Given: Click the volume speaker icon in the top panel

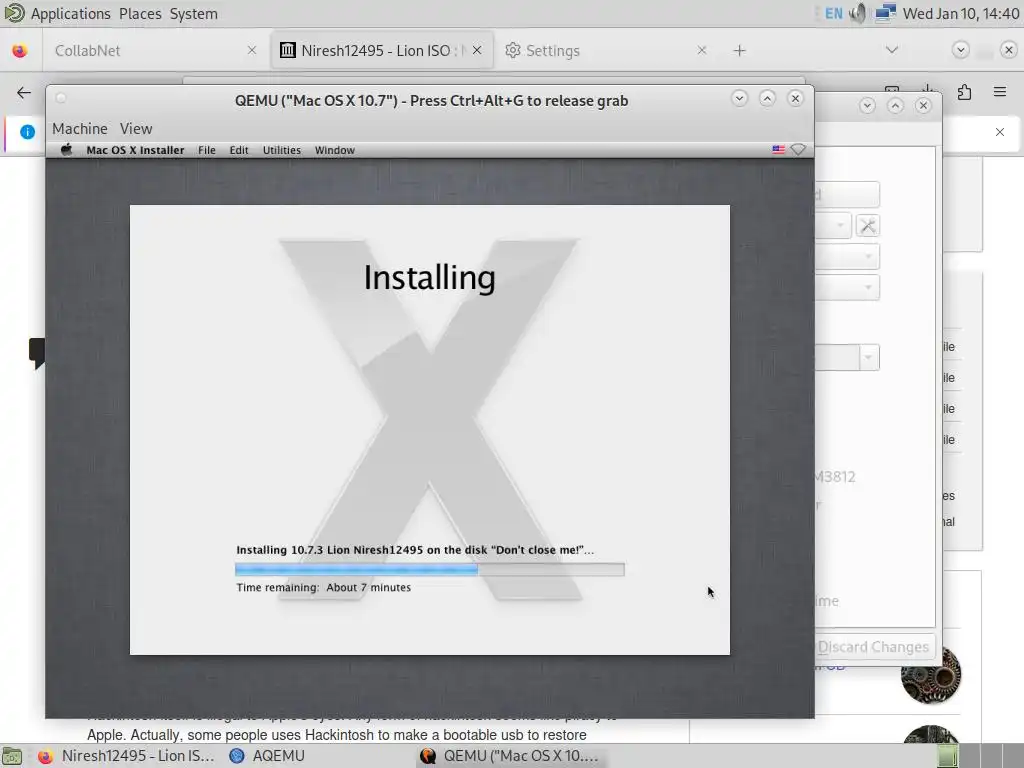Looking at the screenshot, I should click(x=858, y=13).
